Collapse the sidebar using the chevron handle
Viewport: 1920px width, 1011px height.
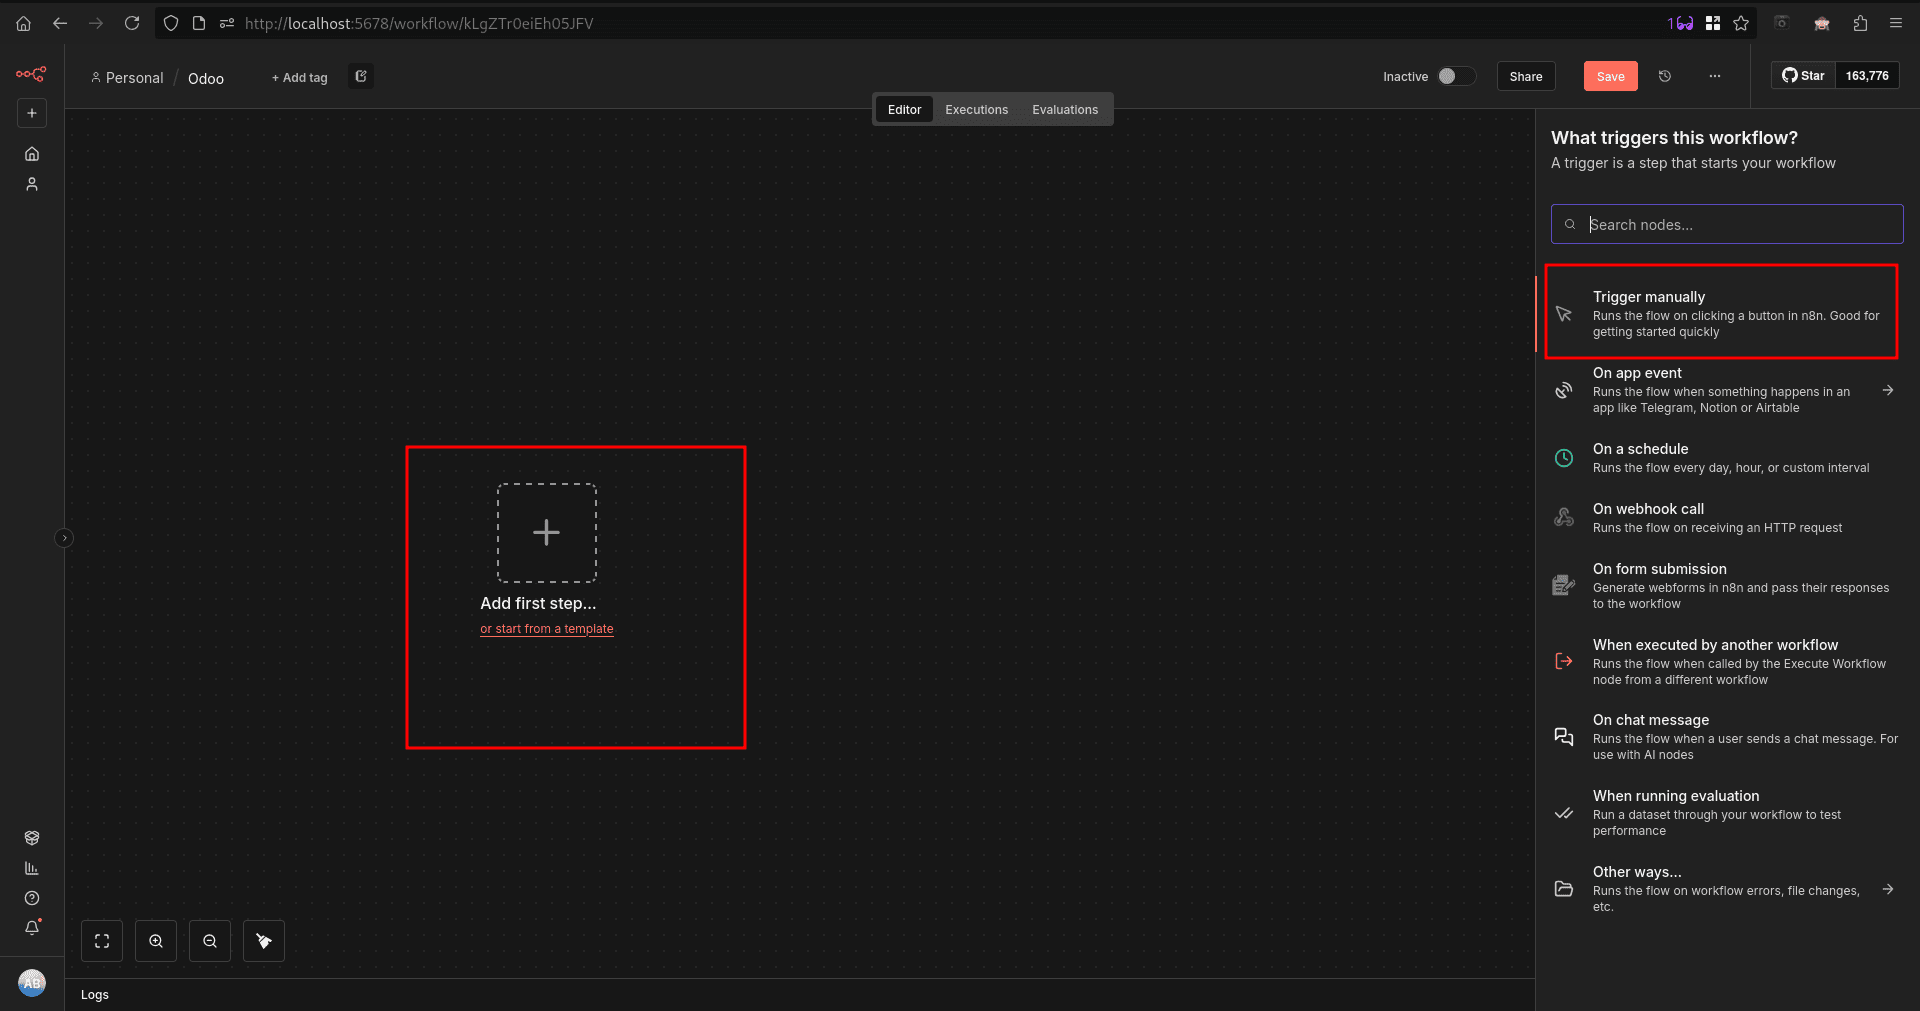64,537
